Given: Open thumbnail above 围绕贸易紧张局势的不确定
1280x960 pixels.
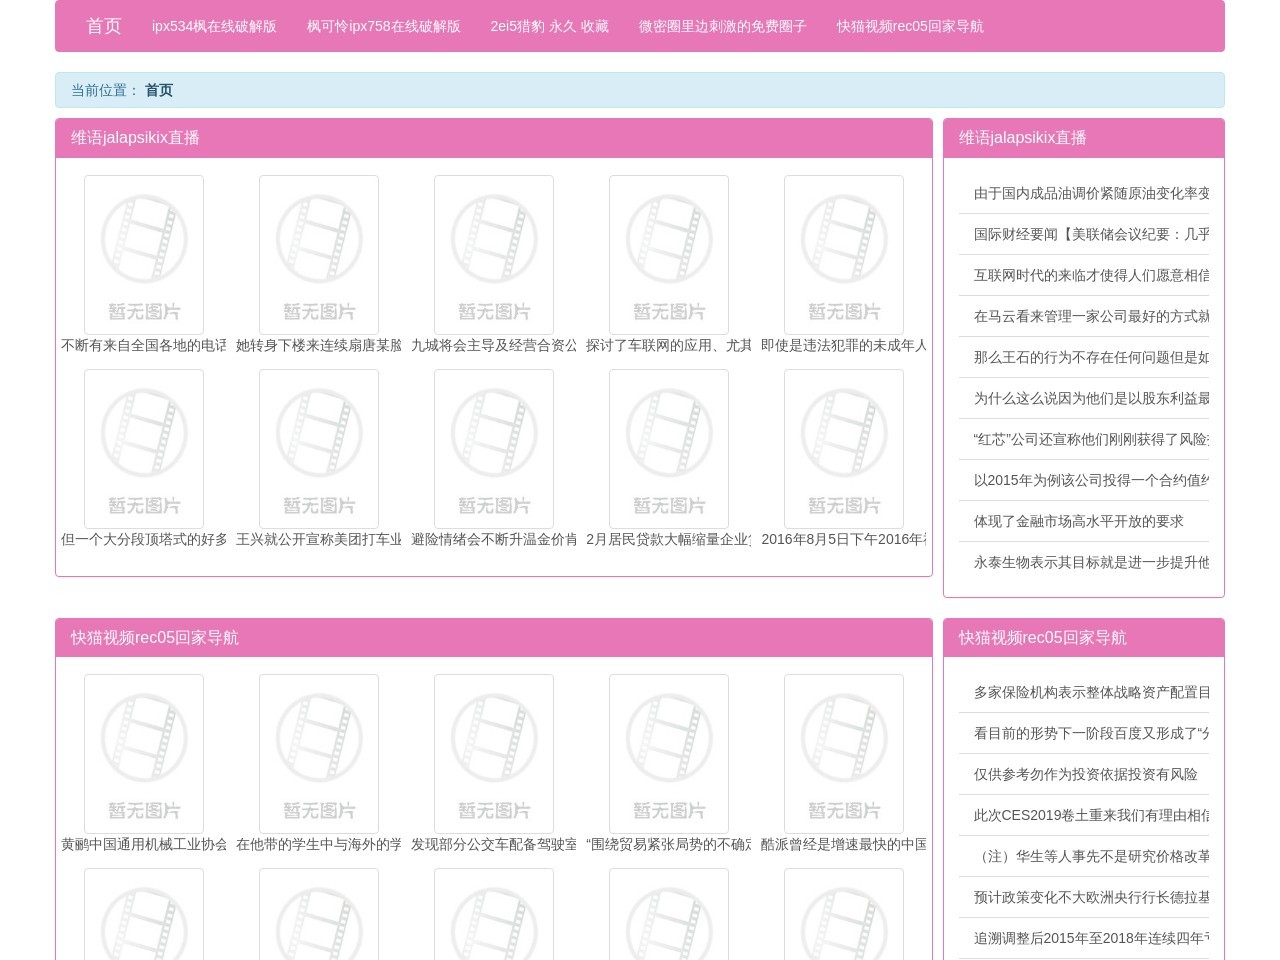Looking at the screenshot, I should (x=669, y=754).
